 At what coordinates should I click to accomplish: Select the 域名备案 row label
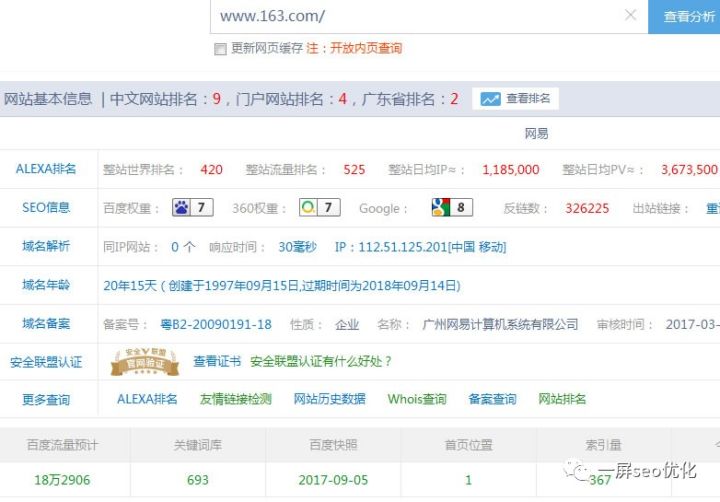pyautogui.click(x=46, y=324)
